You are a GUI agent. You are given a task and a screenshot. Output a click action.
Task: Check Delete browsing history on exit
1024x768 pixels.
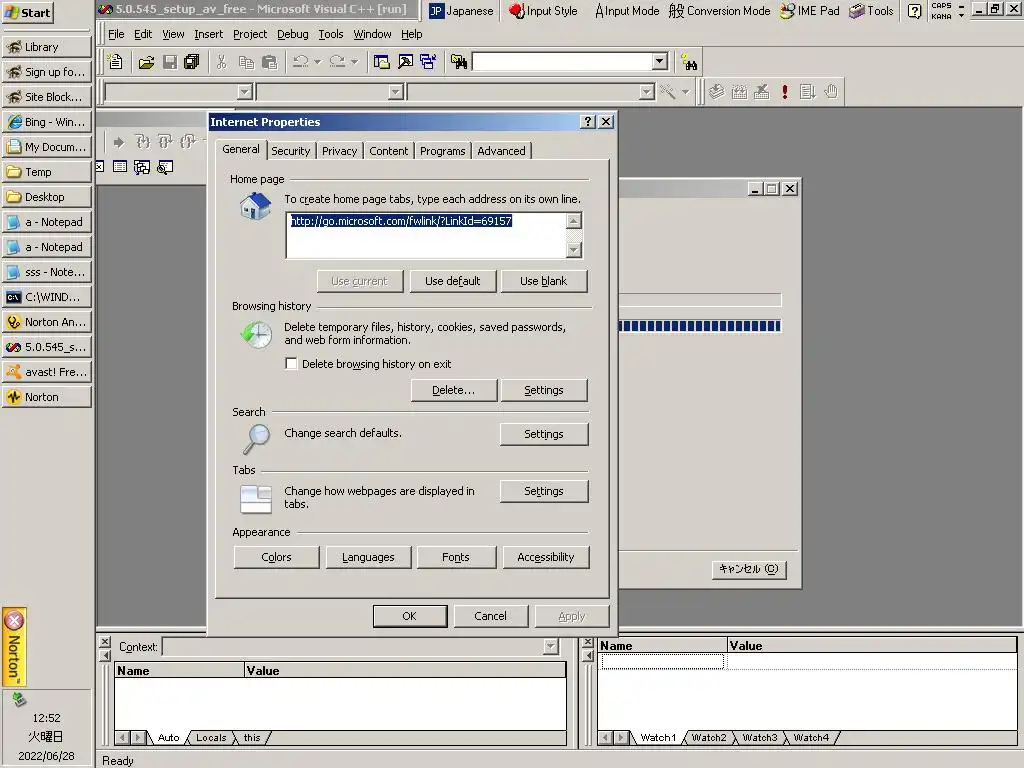click(291, 364)
